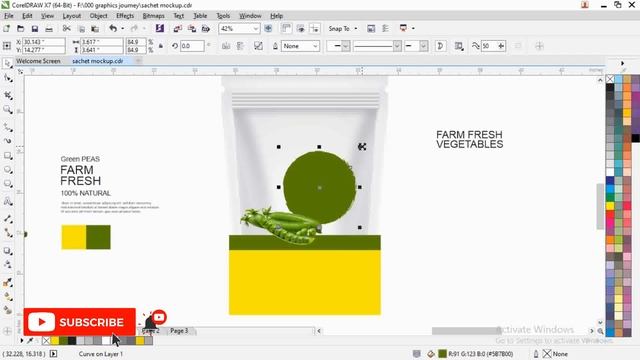Click the New document icon

7,29
